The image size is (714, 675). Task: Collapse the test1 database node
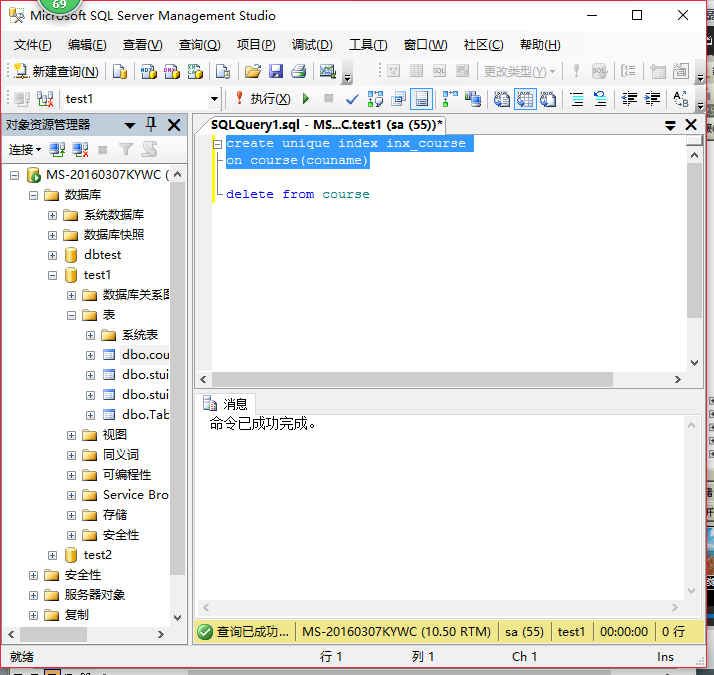[x=52, y=275]
